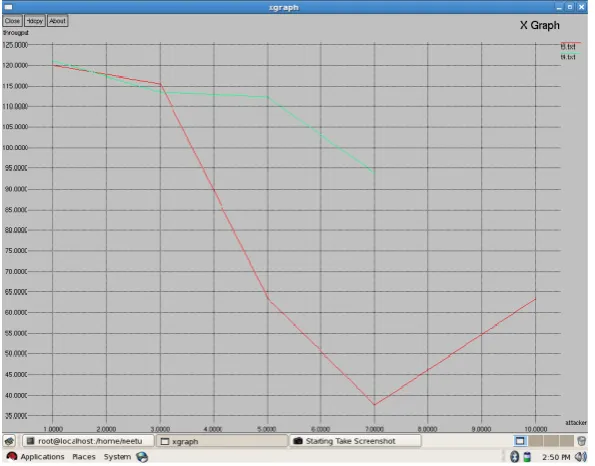Click the Bluetooth tray icon

[x=515, y=457]
